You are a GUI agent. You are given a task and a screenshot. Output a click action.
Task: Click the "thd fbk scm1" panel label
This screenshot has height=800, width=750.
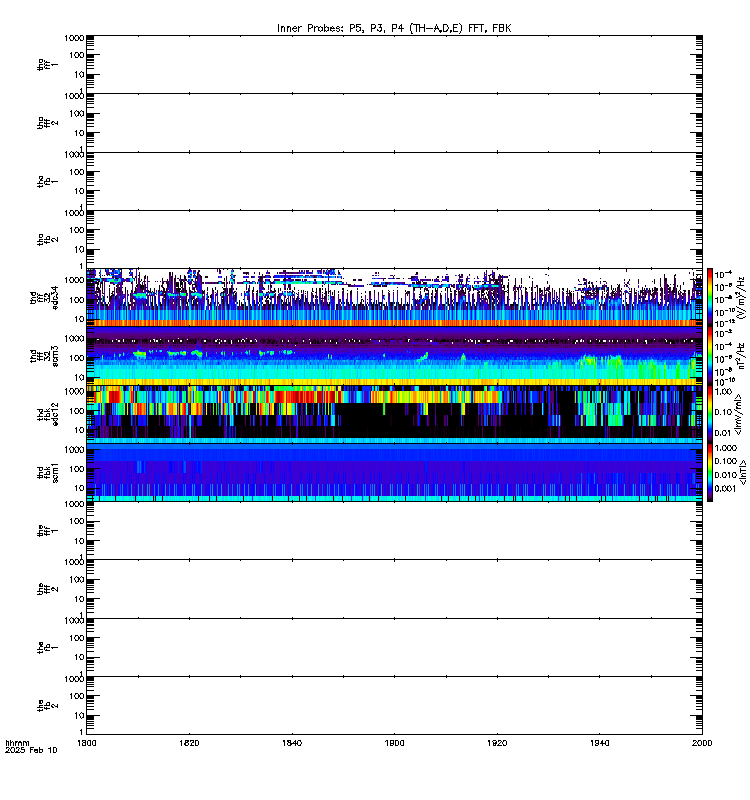tap(47, 472)
